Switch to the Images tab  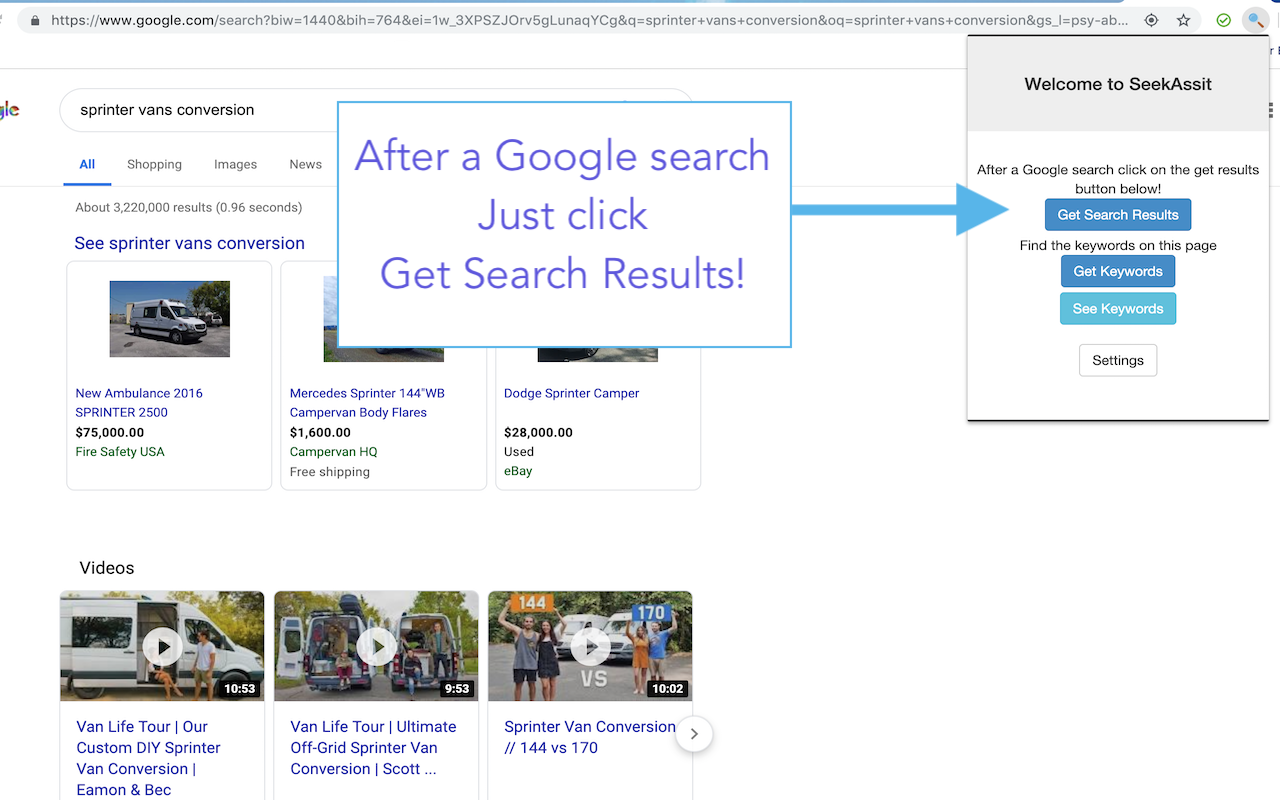point(235,164)
